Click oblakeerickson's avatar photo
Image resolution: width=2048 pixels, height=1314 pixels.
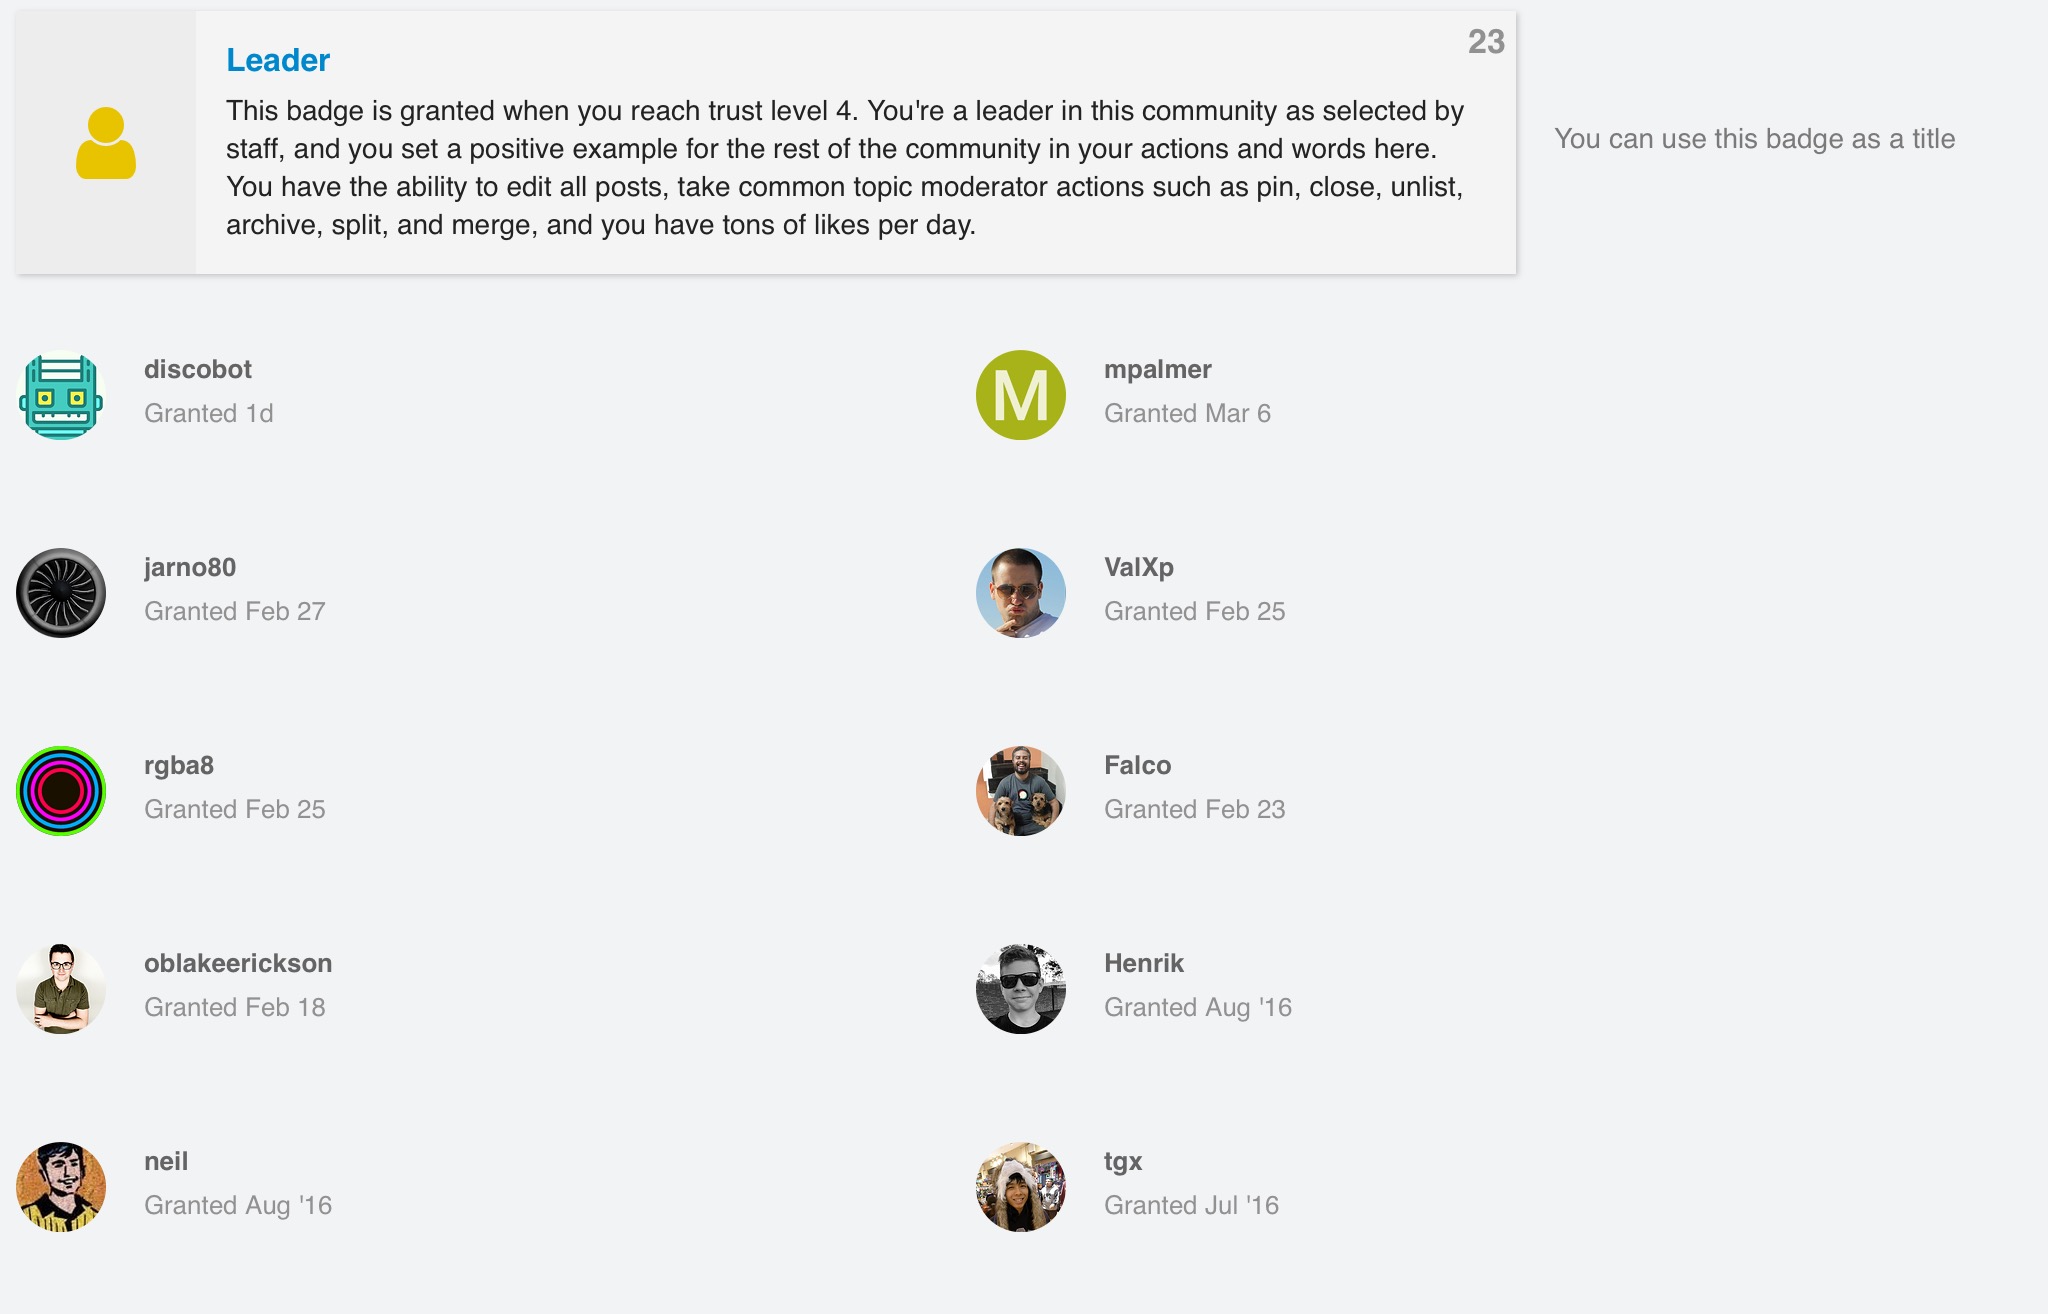(x=61, y=989)
